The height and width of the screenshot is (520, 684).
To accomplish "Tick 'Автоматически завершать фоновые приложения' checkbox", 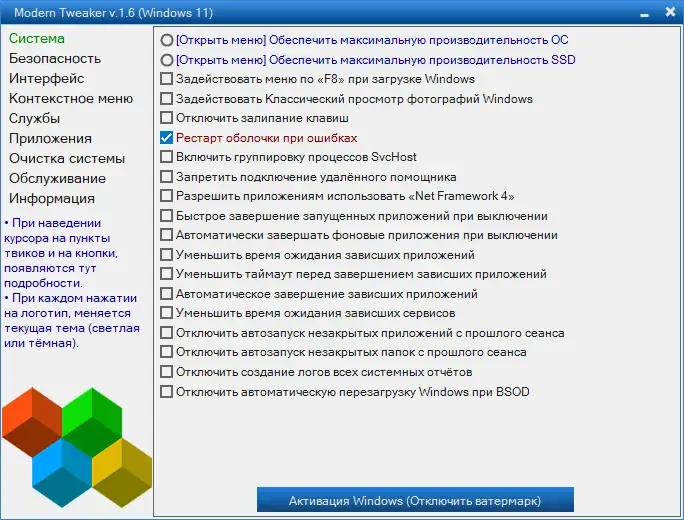I will [x=166, y=235].
